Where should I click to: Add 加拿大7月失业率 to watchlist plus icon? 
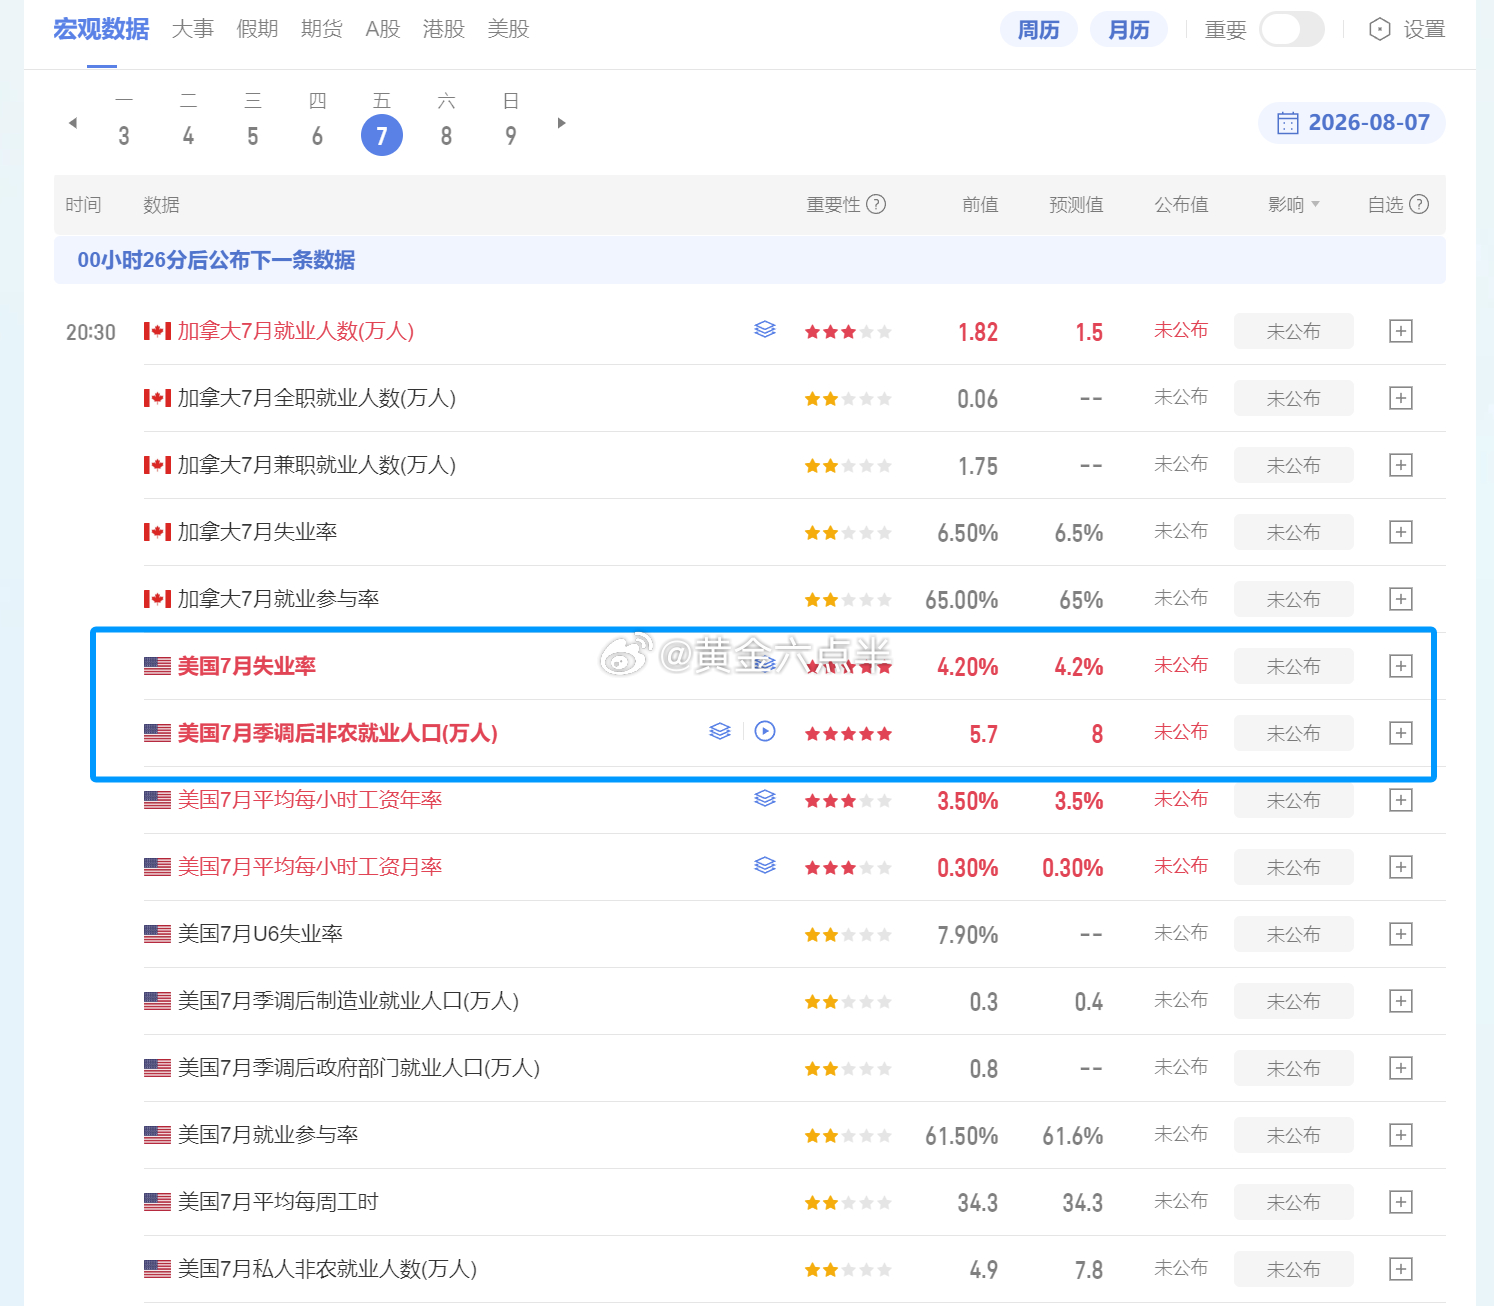(1401, 532)
